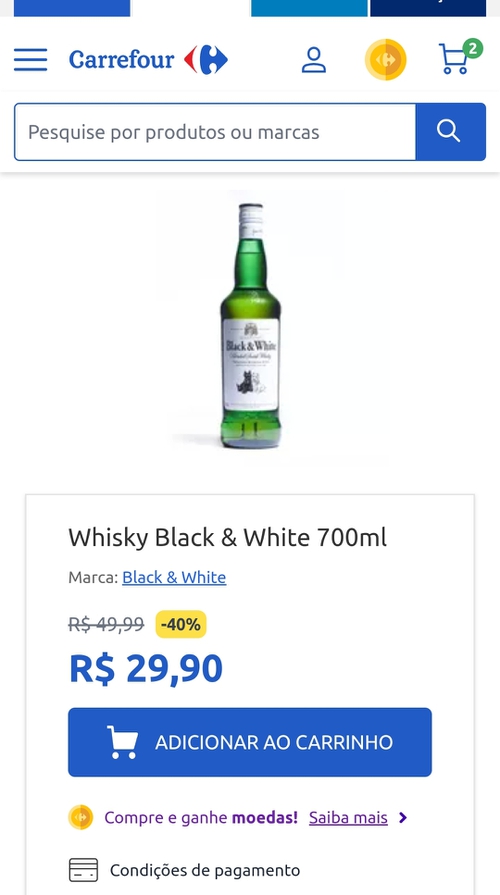Click the credit card payment conditions icon
Image resolution: width=500 pixels, height=895 pixels.
(x=83, y=870)
